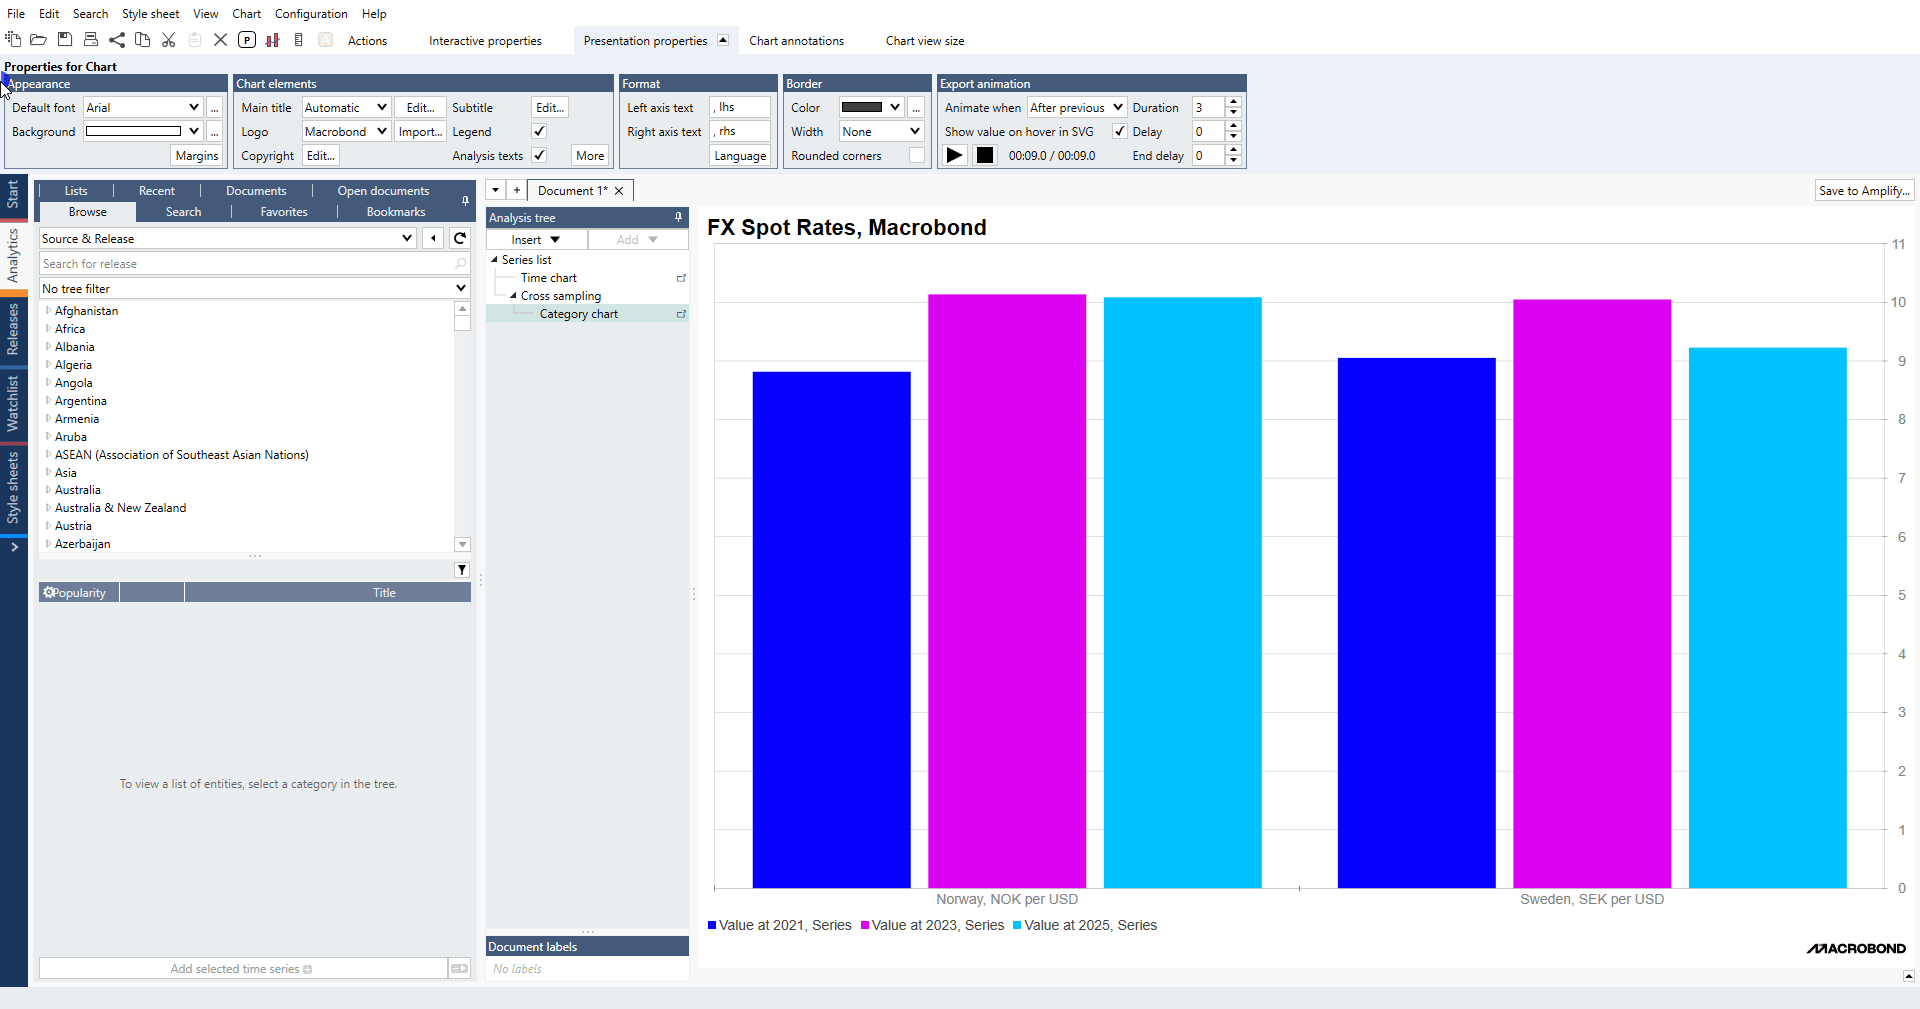This screenshot has width=1920, height=1009.
Task: Play the export animation
Action: [955, 155]
